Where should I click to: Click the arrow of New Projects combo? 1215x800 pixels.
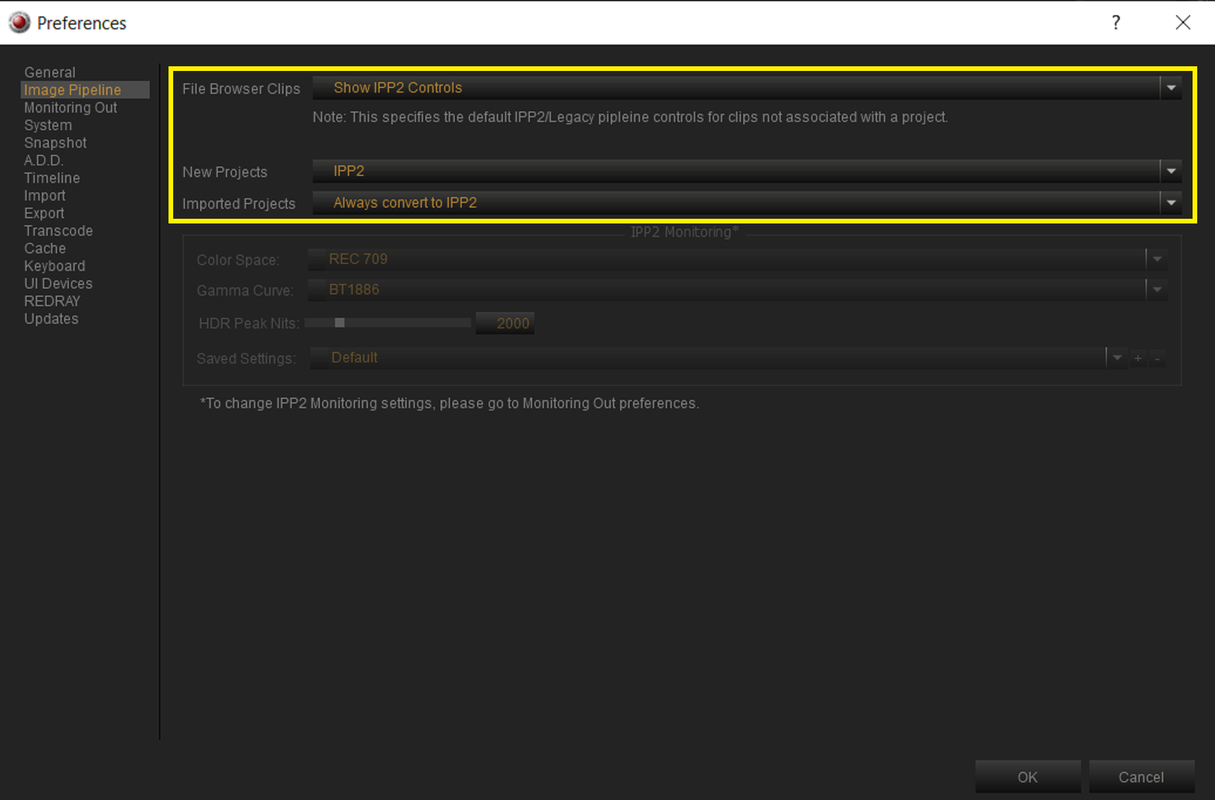click(x=1171, y=171)
